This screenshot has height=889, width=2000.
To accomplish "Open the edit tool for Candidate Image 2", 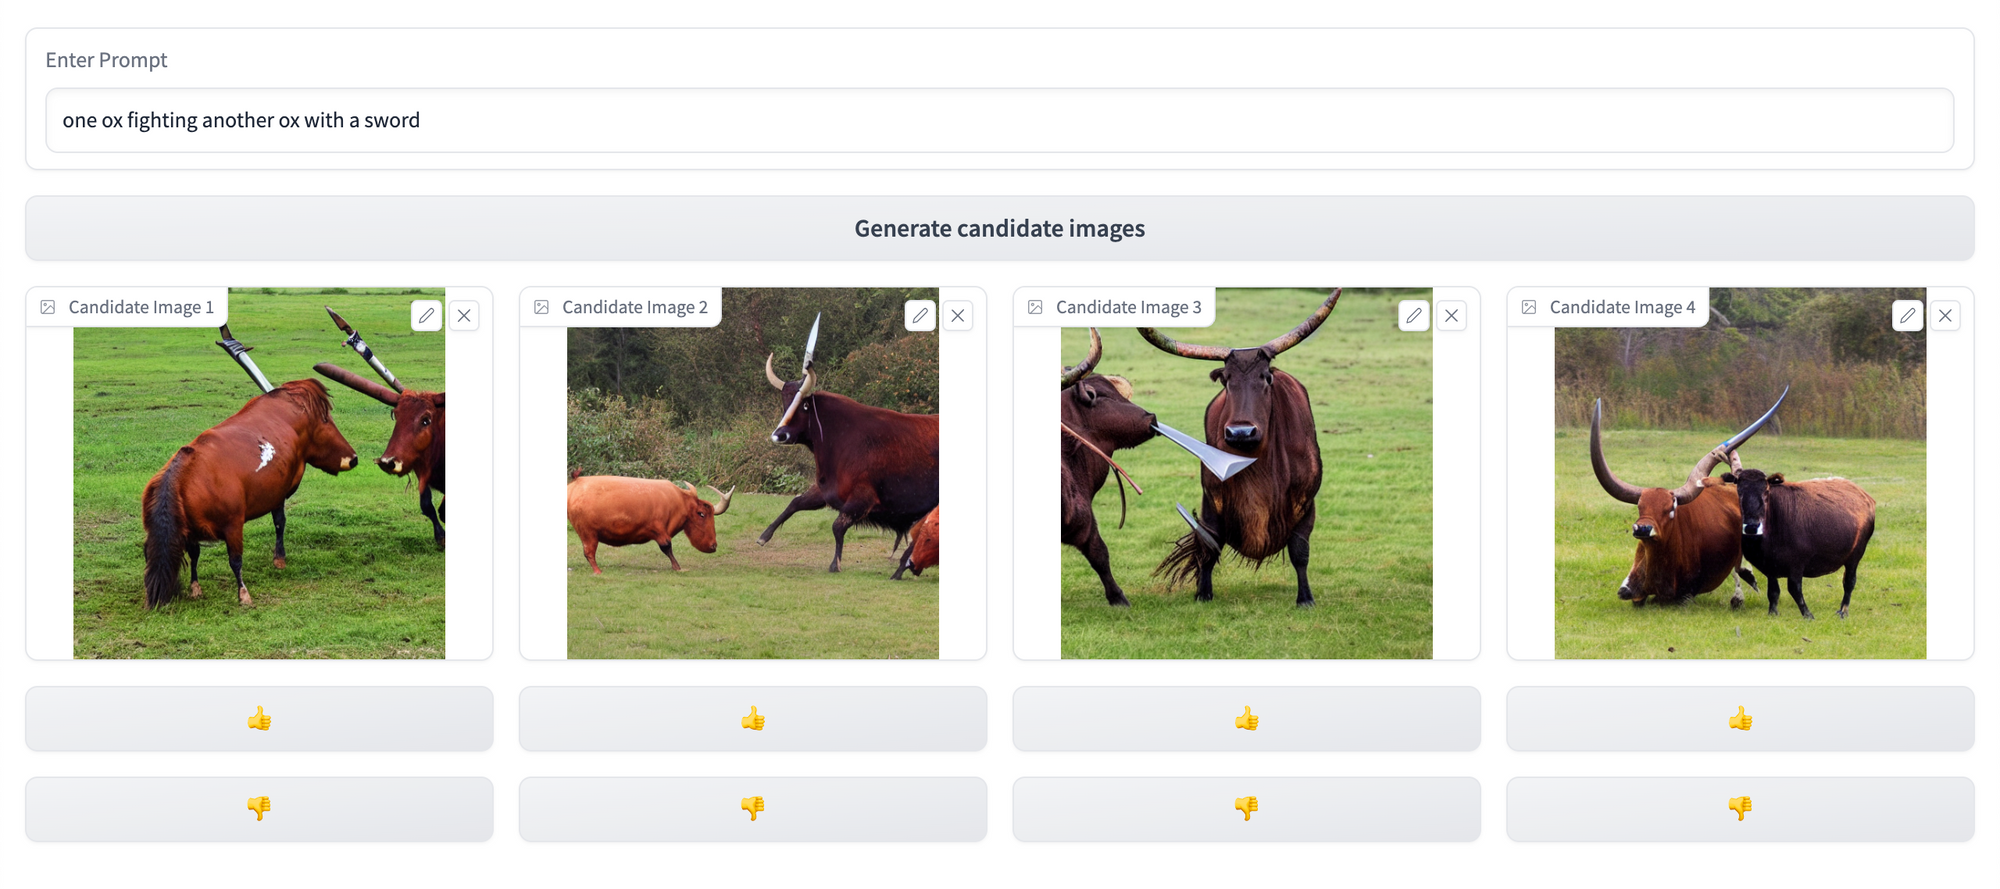I will pyautogui.click(x=920, y=315).
